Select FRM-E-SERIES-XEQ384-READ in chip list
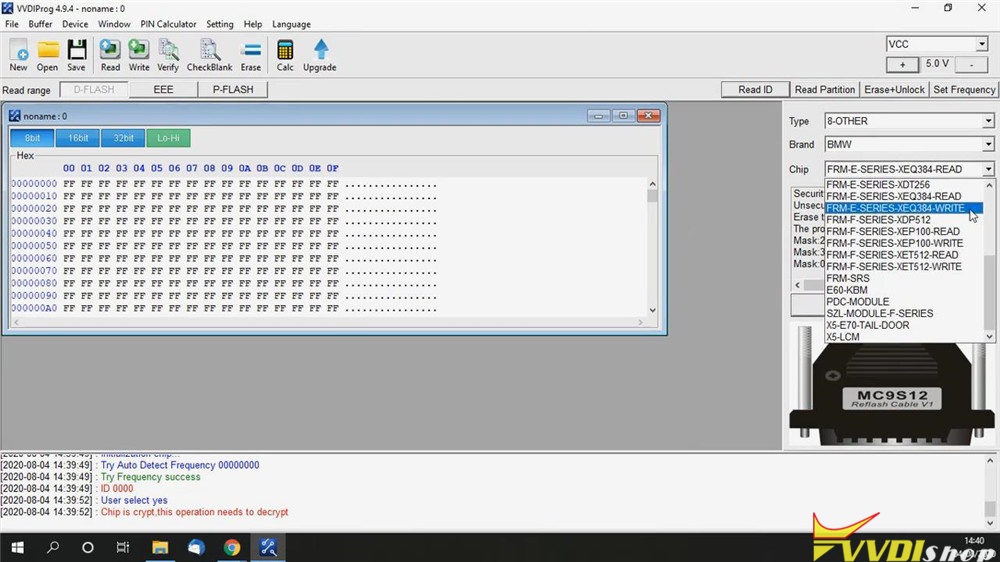 click(x=893, y=196)
